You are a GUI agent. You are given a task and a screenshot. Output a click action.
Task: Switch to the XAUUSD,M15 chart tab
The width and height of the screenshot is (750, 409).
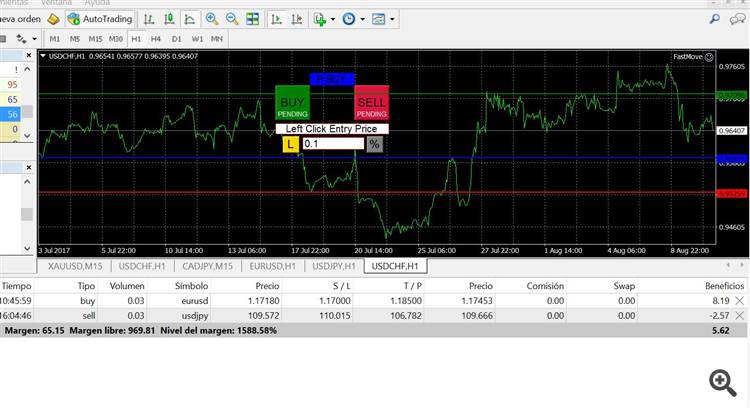pyautogui.click(x=75, y=266)
